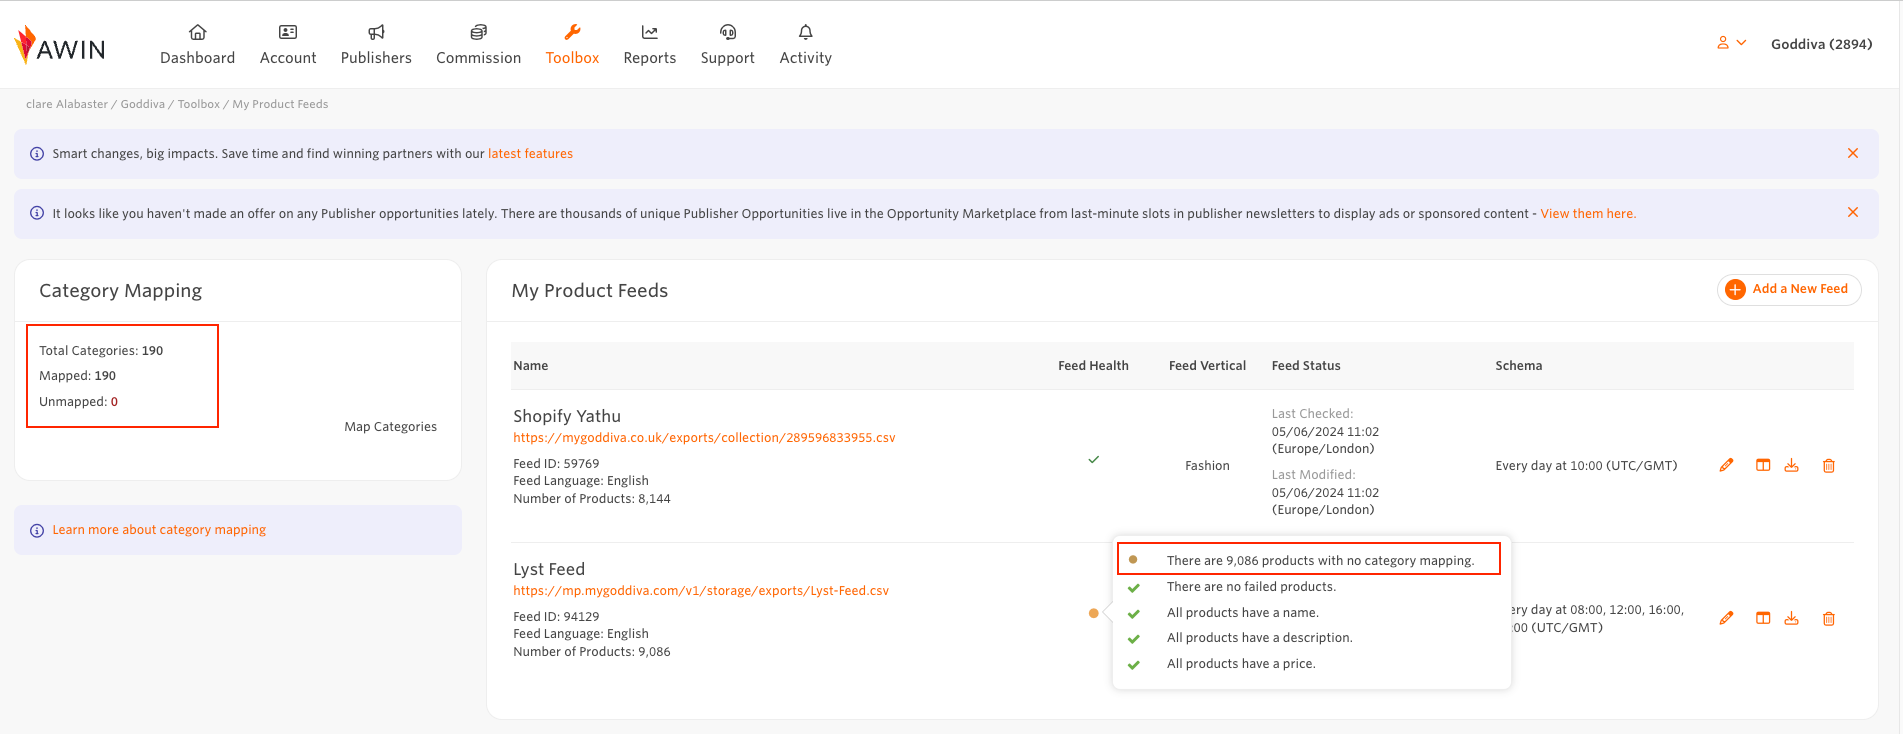Click the Shopify Yathu feed health checkmark
This screenshot has width=1903, height=734.
(1093, 460)
